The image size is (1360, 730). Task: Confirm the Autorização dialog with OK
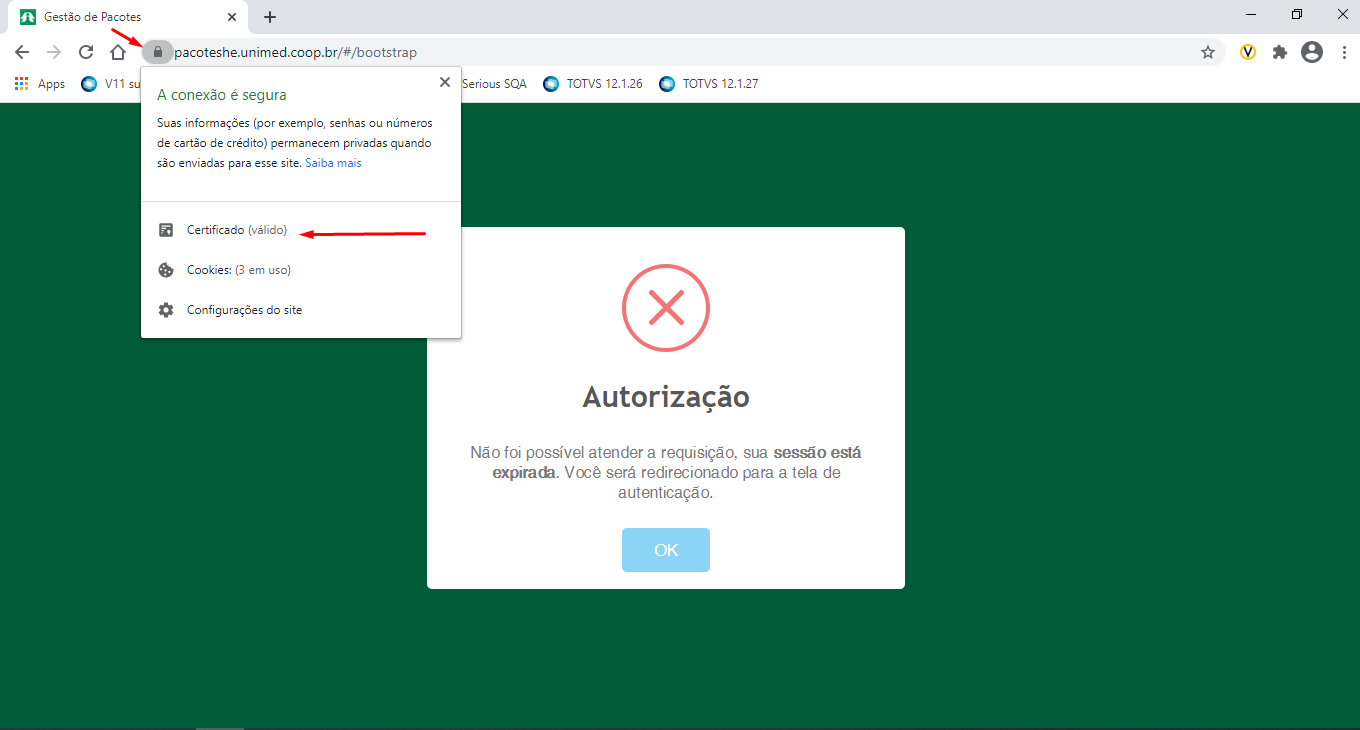pos(666,550)
